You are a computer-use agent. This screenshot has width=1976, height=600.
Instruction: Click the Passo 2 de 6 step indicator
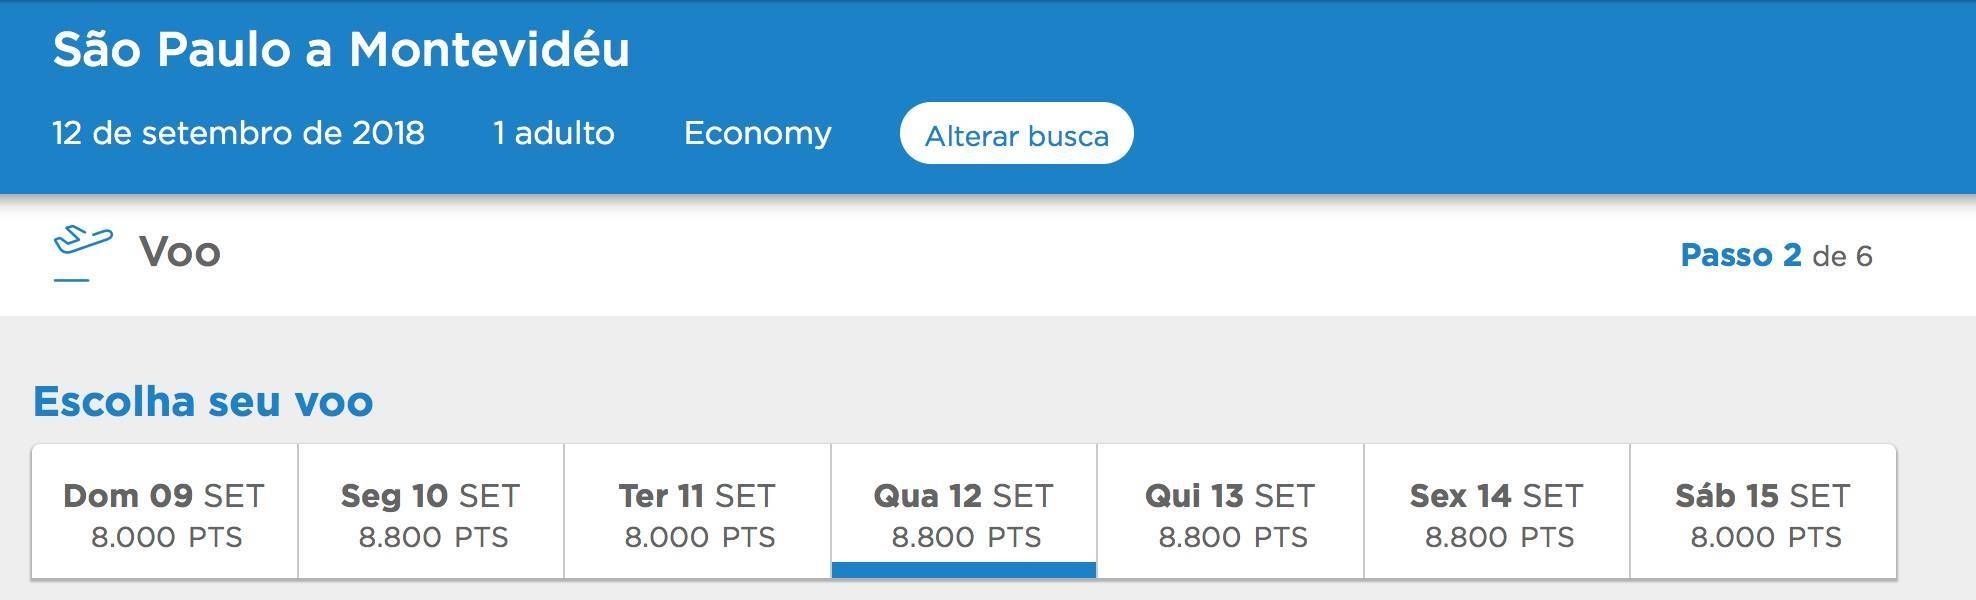[x=1776, y=255]
